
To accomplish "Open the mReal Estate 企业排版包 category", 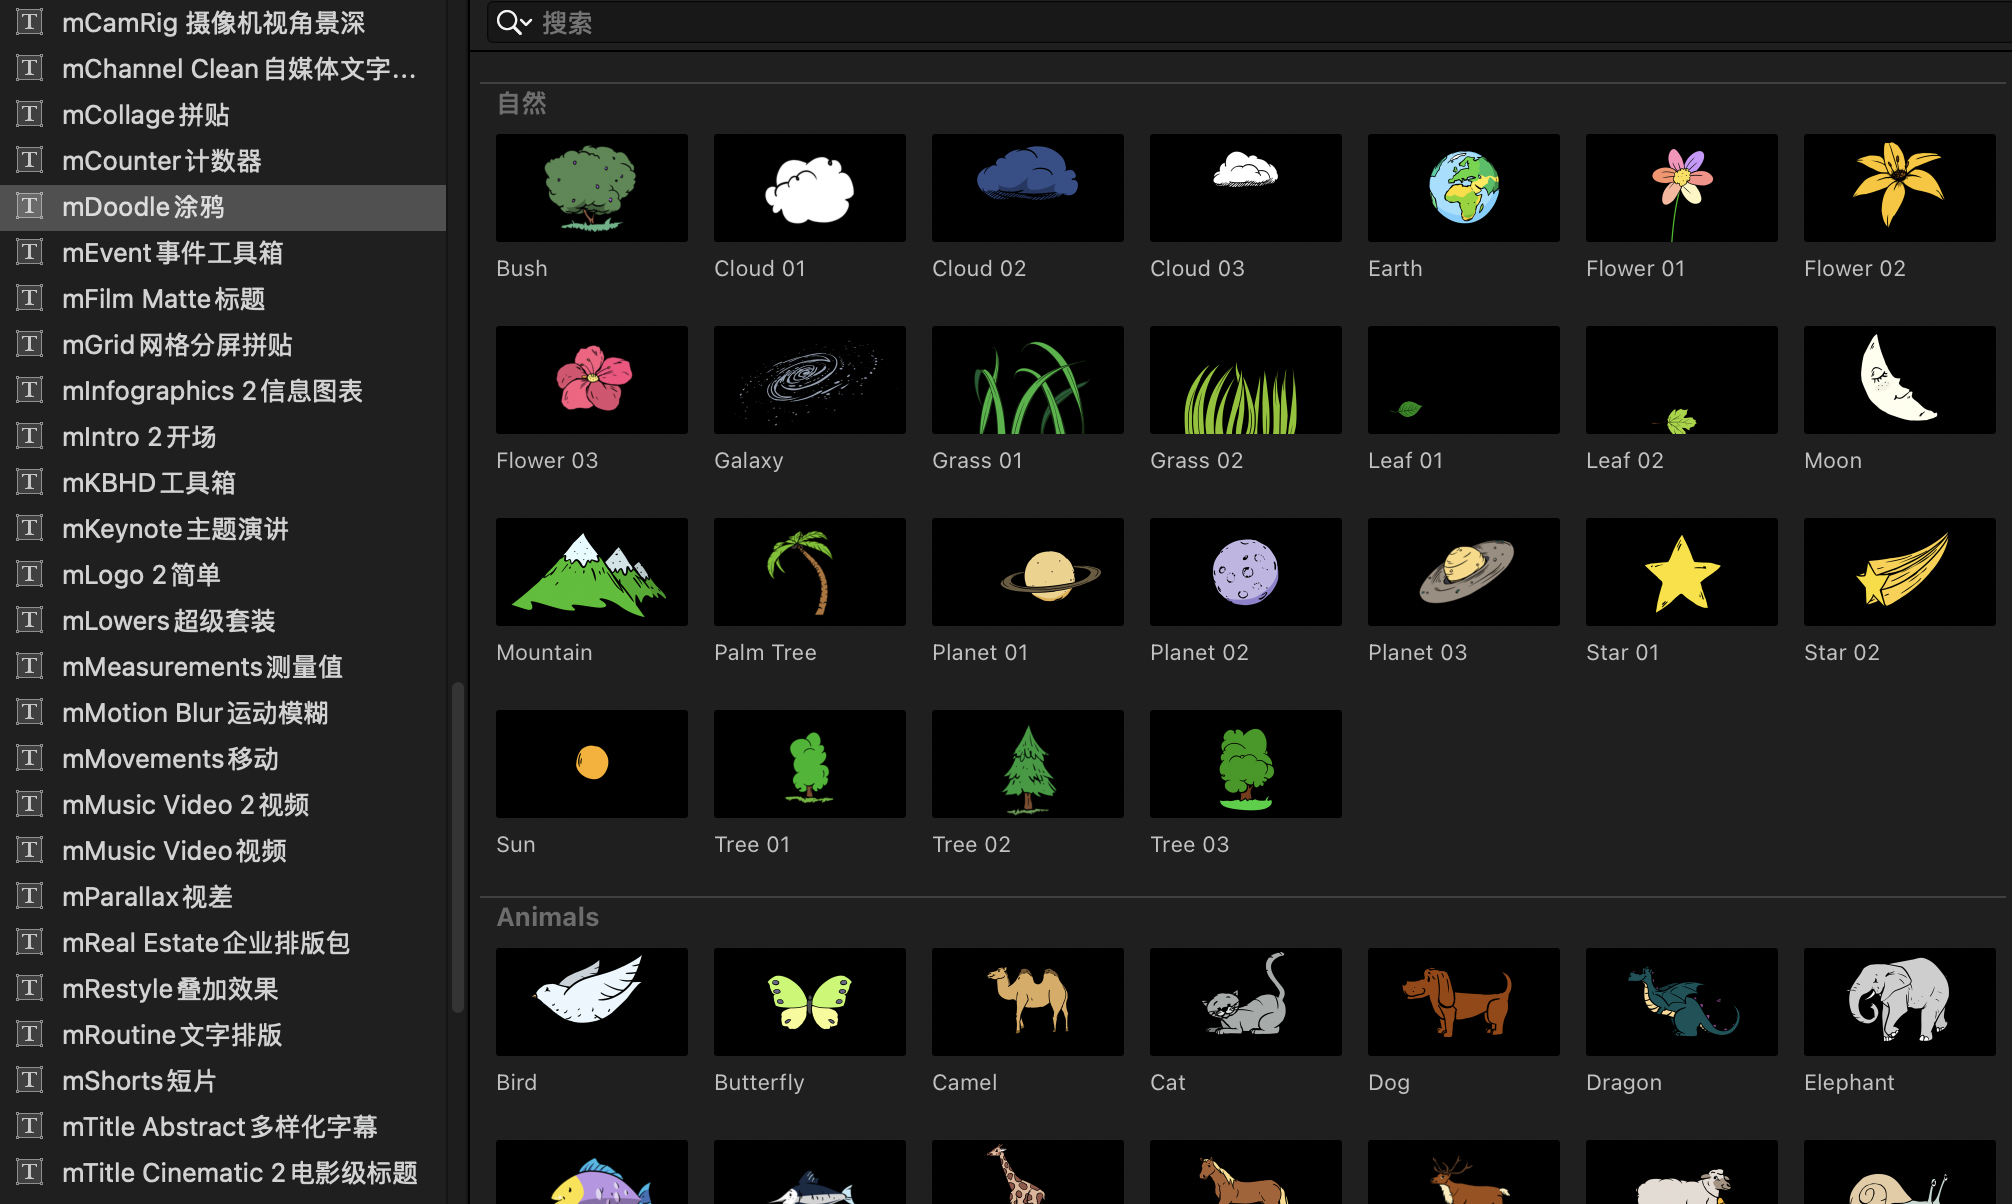I will [223, 942].
